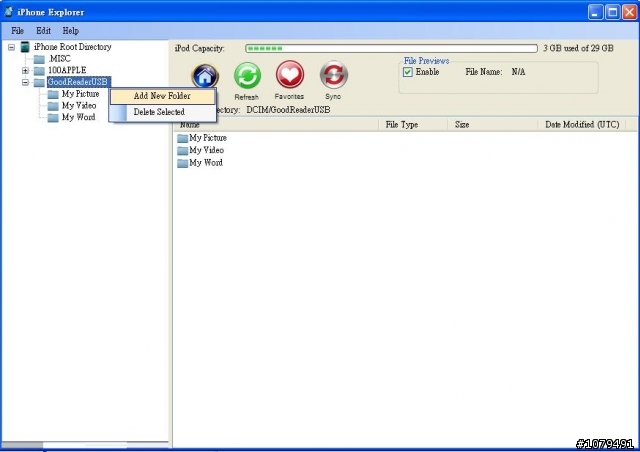Select My Picture label in tree
640x452 pixels.
[x=80, y=94]
